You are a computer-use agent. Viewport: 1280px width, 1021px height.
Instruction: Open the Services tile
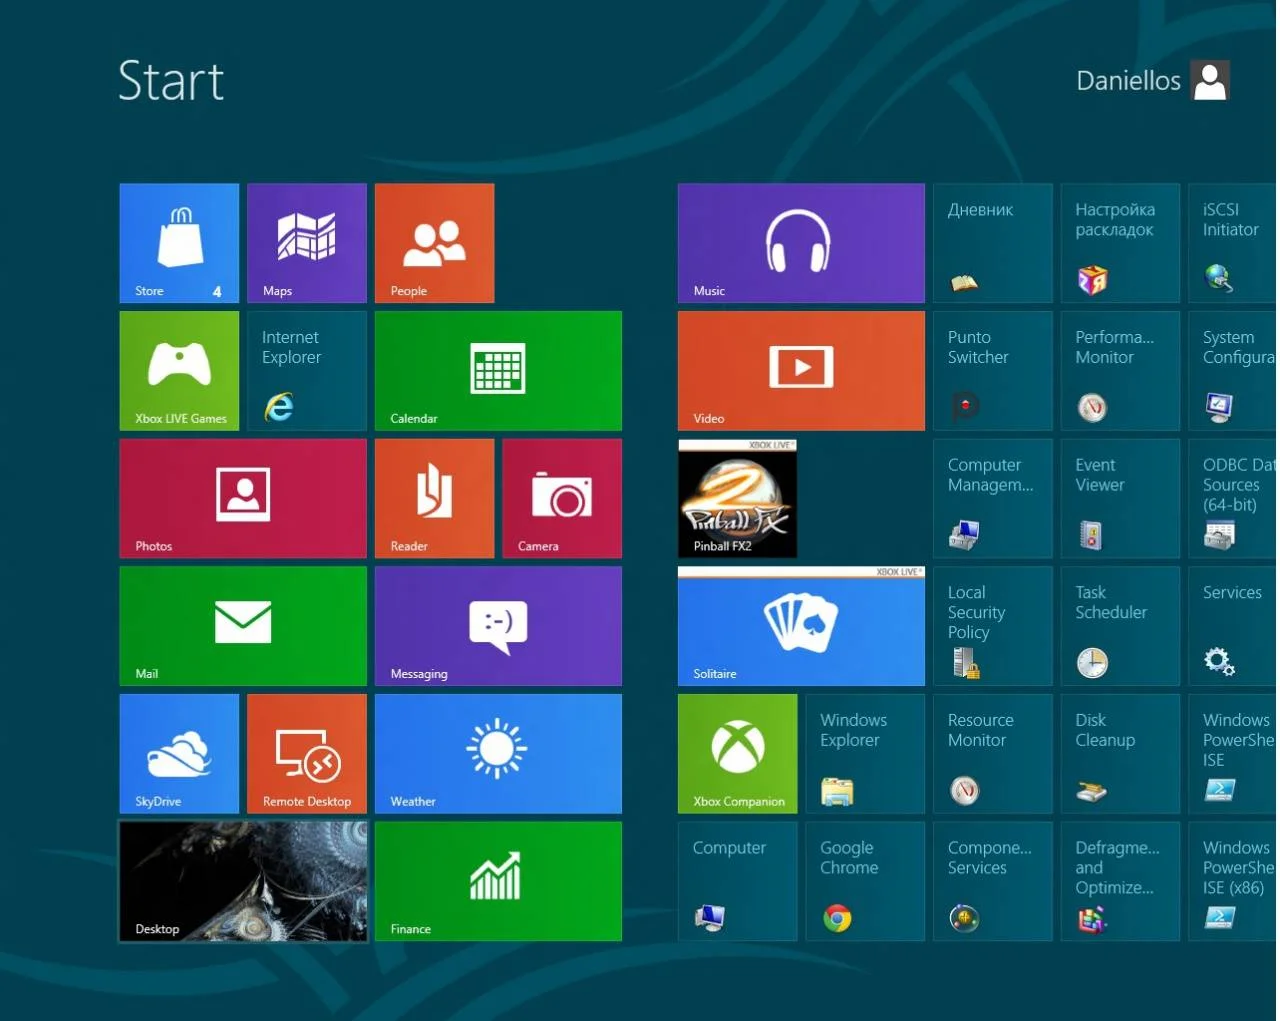pos(1234,626)
